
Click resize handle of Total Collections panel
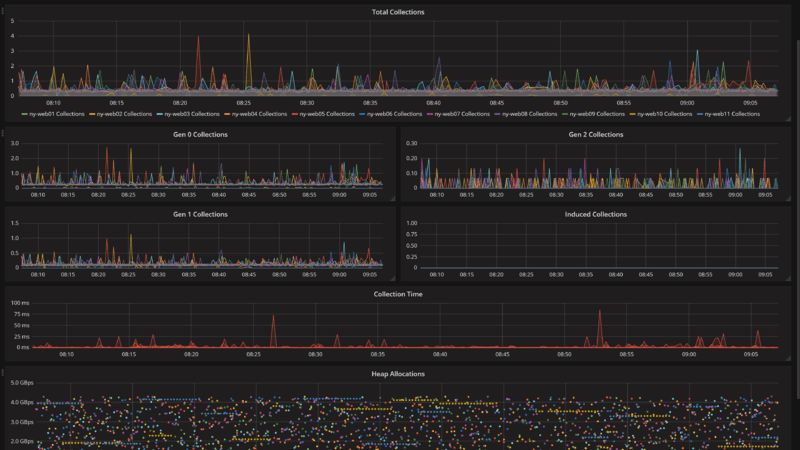[788, 118]
